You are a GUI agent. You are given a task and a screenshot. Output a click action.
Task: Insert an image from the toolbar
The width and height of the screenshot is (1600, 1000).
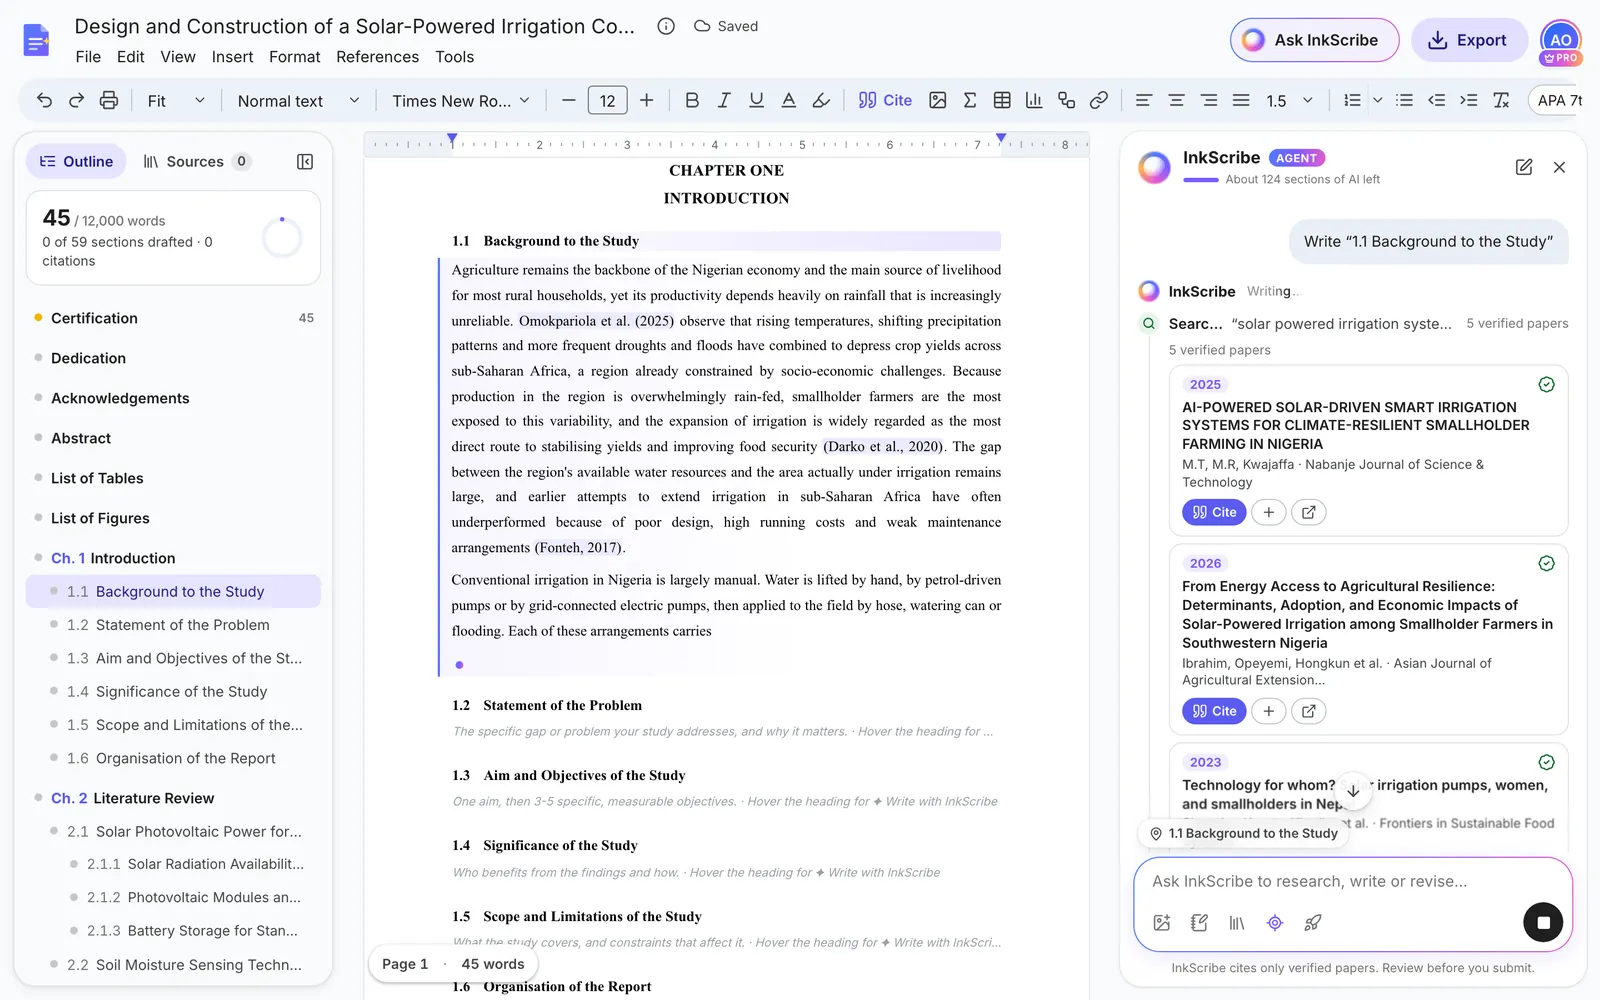click(x=938, y=100)
